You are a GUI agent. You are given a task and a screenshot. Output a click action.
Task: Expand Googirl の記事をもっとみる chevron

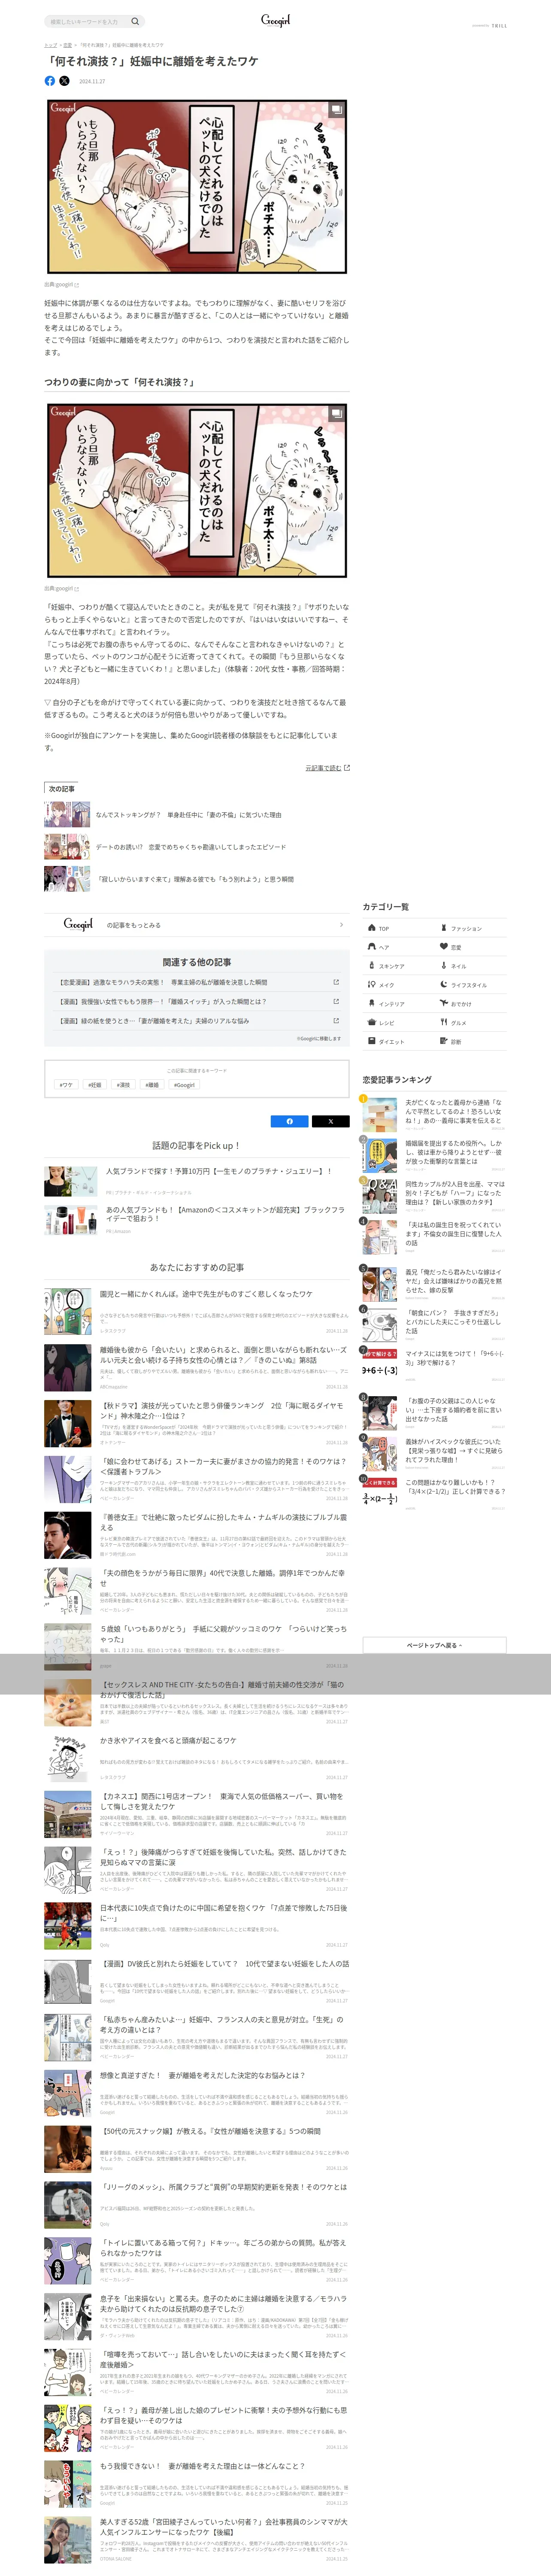(x=341, y=925)
